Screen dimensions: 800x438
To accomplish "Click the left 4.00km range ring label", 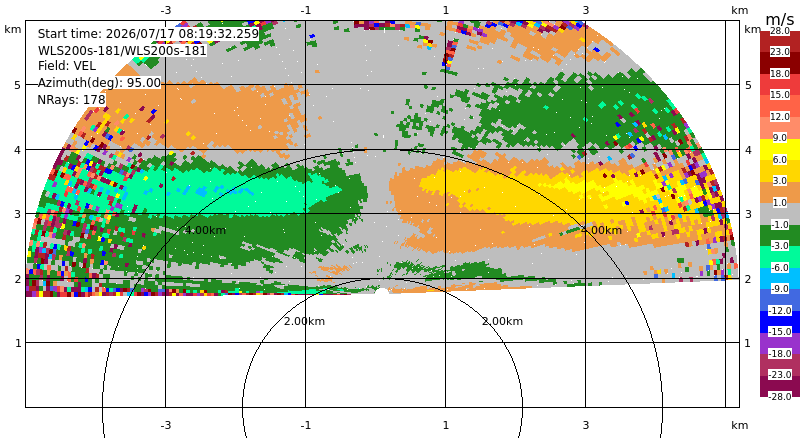I will (205, 230).
